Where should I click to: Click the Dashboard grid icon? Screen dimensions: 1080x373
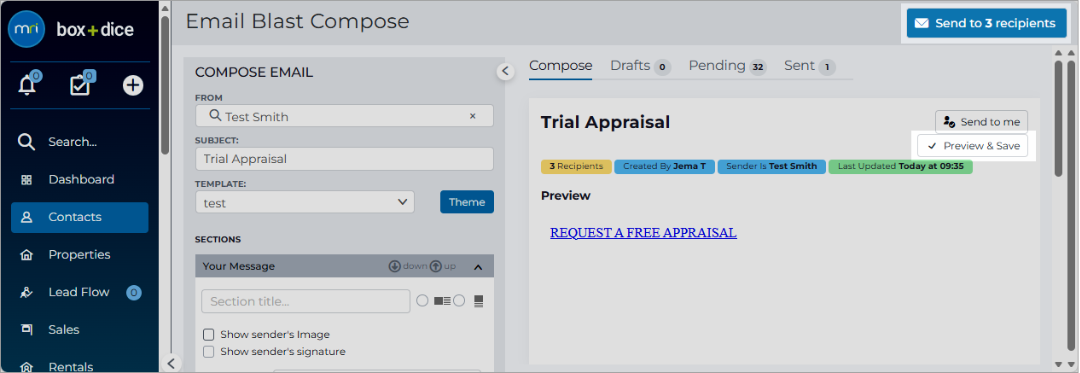click(27, 180)
